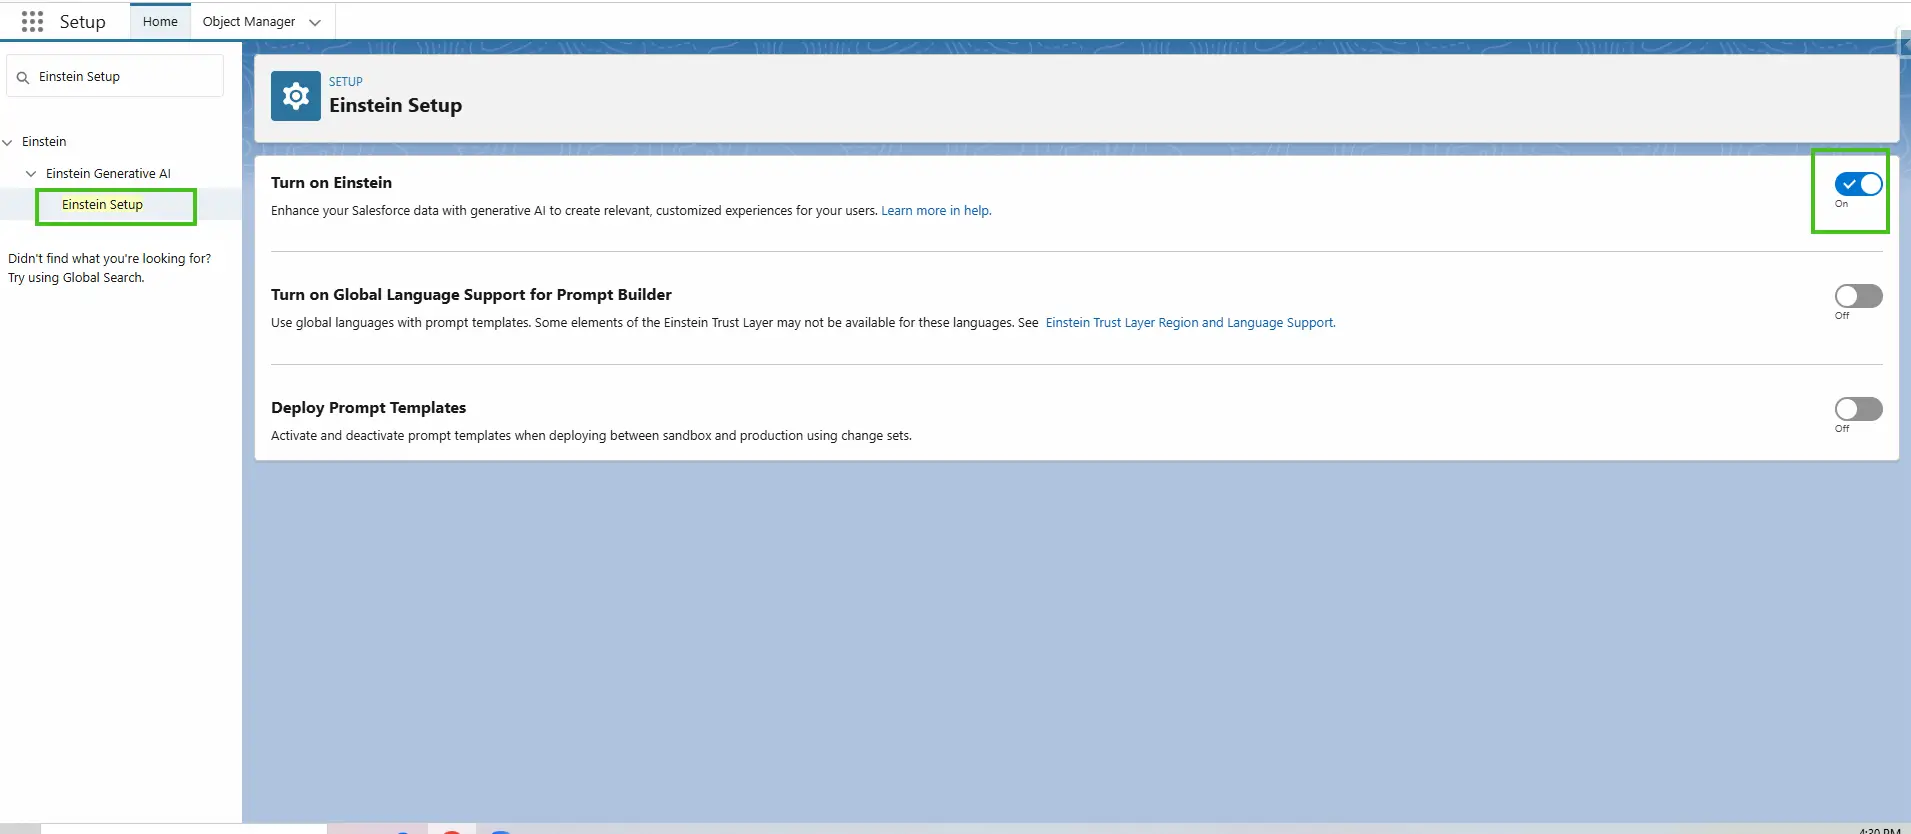Viewport: 1911px width, 834px height.
Task: Open the Object Manager dropdown arrow
Action: (315, 22)
